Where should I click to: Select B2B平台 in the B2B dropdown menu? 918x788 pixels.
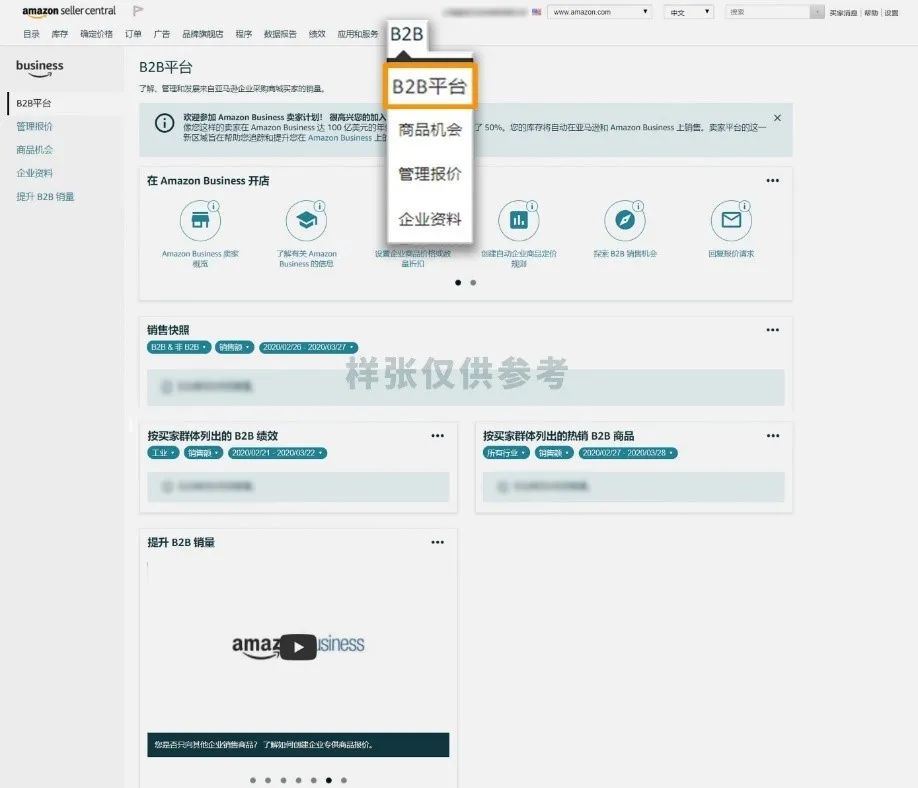(x=430, y=87)
